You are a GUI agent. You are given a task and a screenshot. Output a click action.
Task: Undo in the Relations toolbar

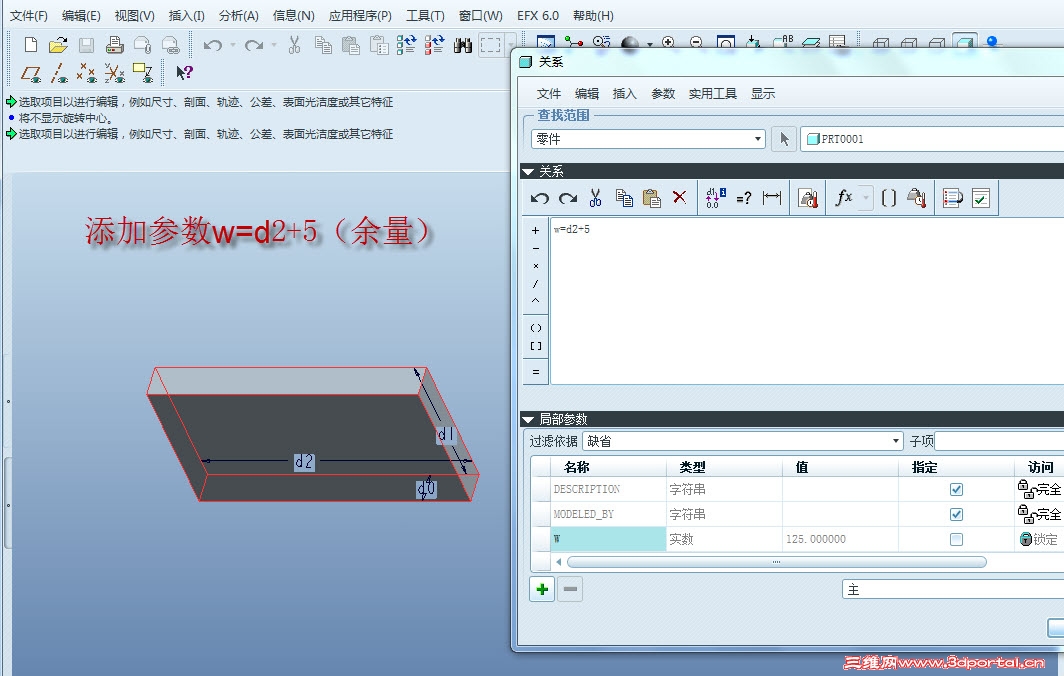[540, 198]
